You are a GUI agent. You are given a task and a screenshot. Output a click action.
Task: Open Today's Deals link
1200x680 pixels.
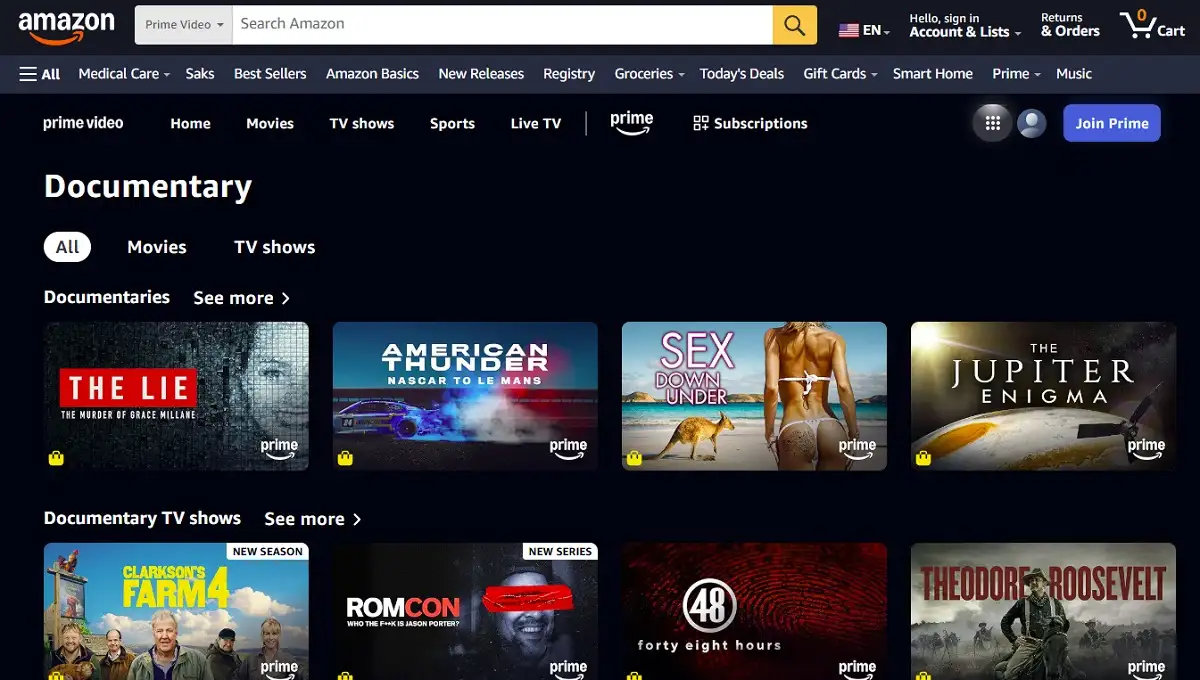click(742, 74)
